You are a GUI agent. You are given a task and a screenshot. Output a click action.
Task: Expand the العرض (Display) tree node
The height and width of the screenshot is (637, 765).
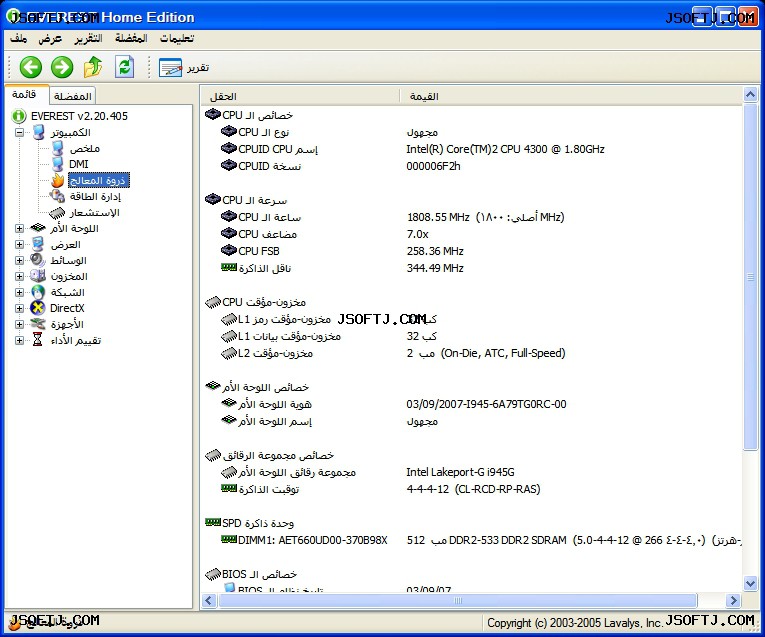[x=19, y=244]
